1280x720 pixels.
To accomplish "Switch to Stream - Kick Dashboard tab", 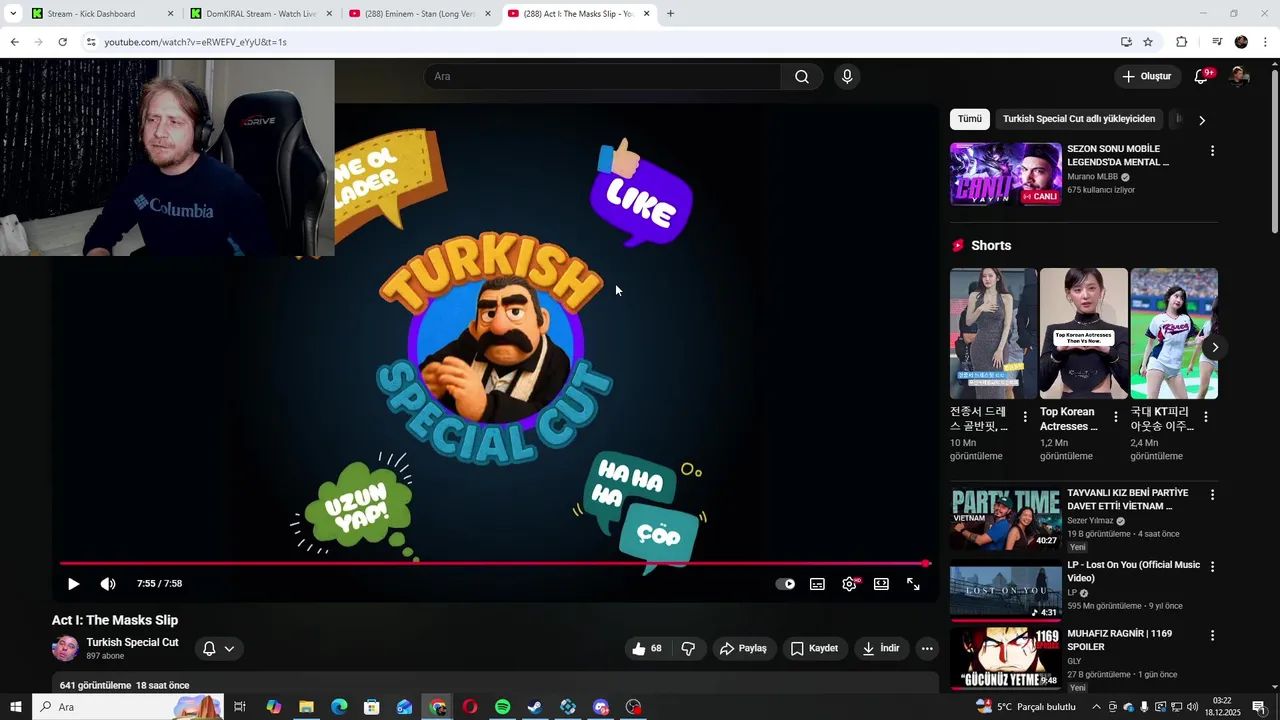I will coord(100,14).
